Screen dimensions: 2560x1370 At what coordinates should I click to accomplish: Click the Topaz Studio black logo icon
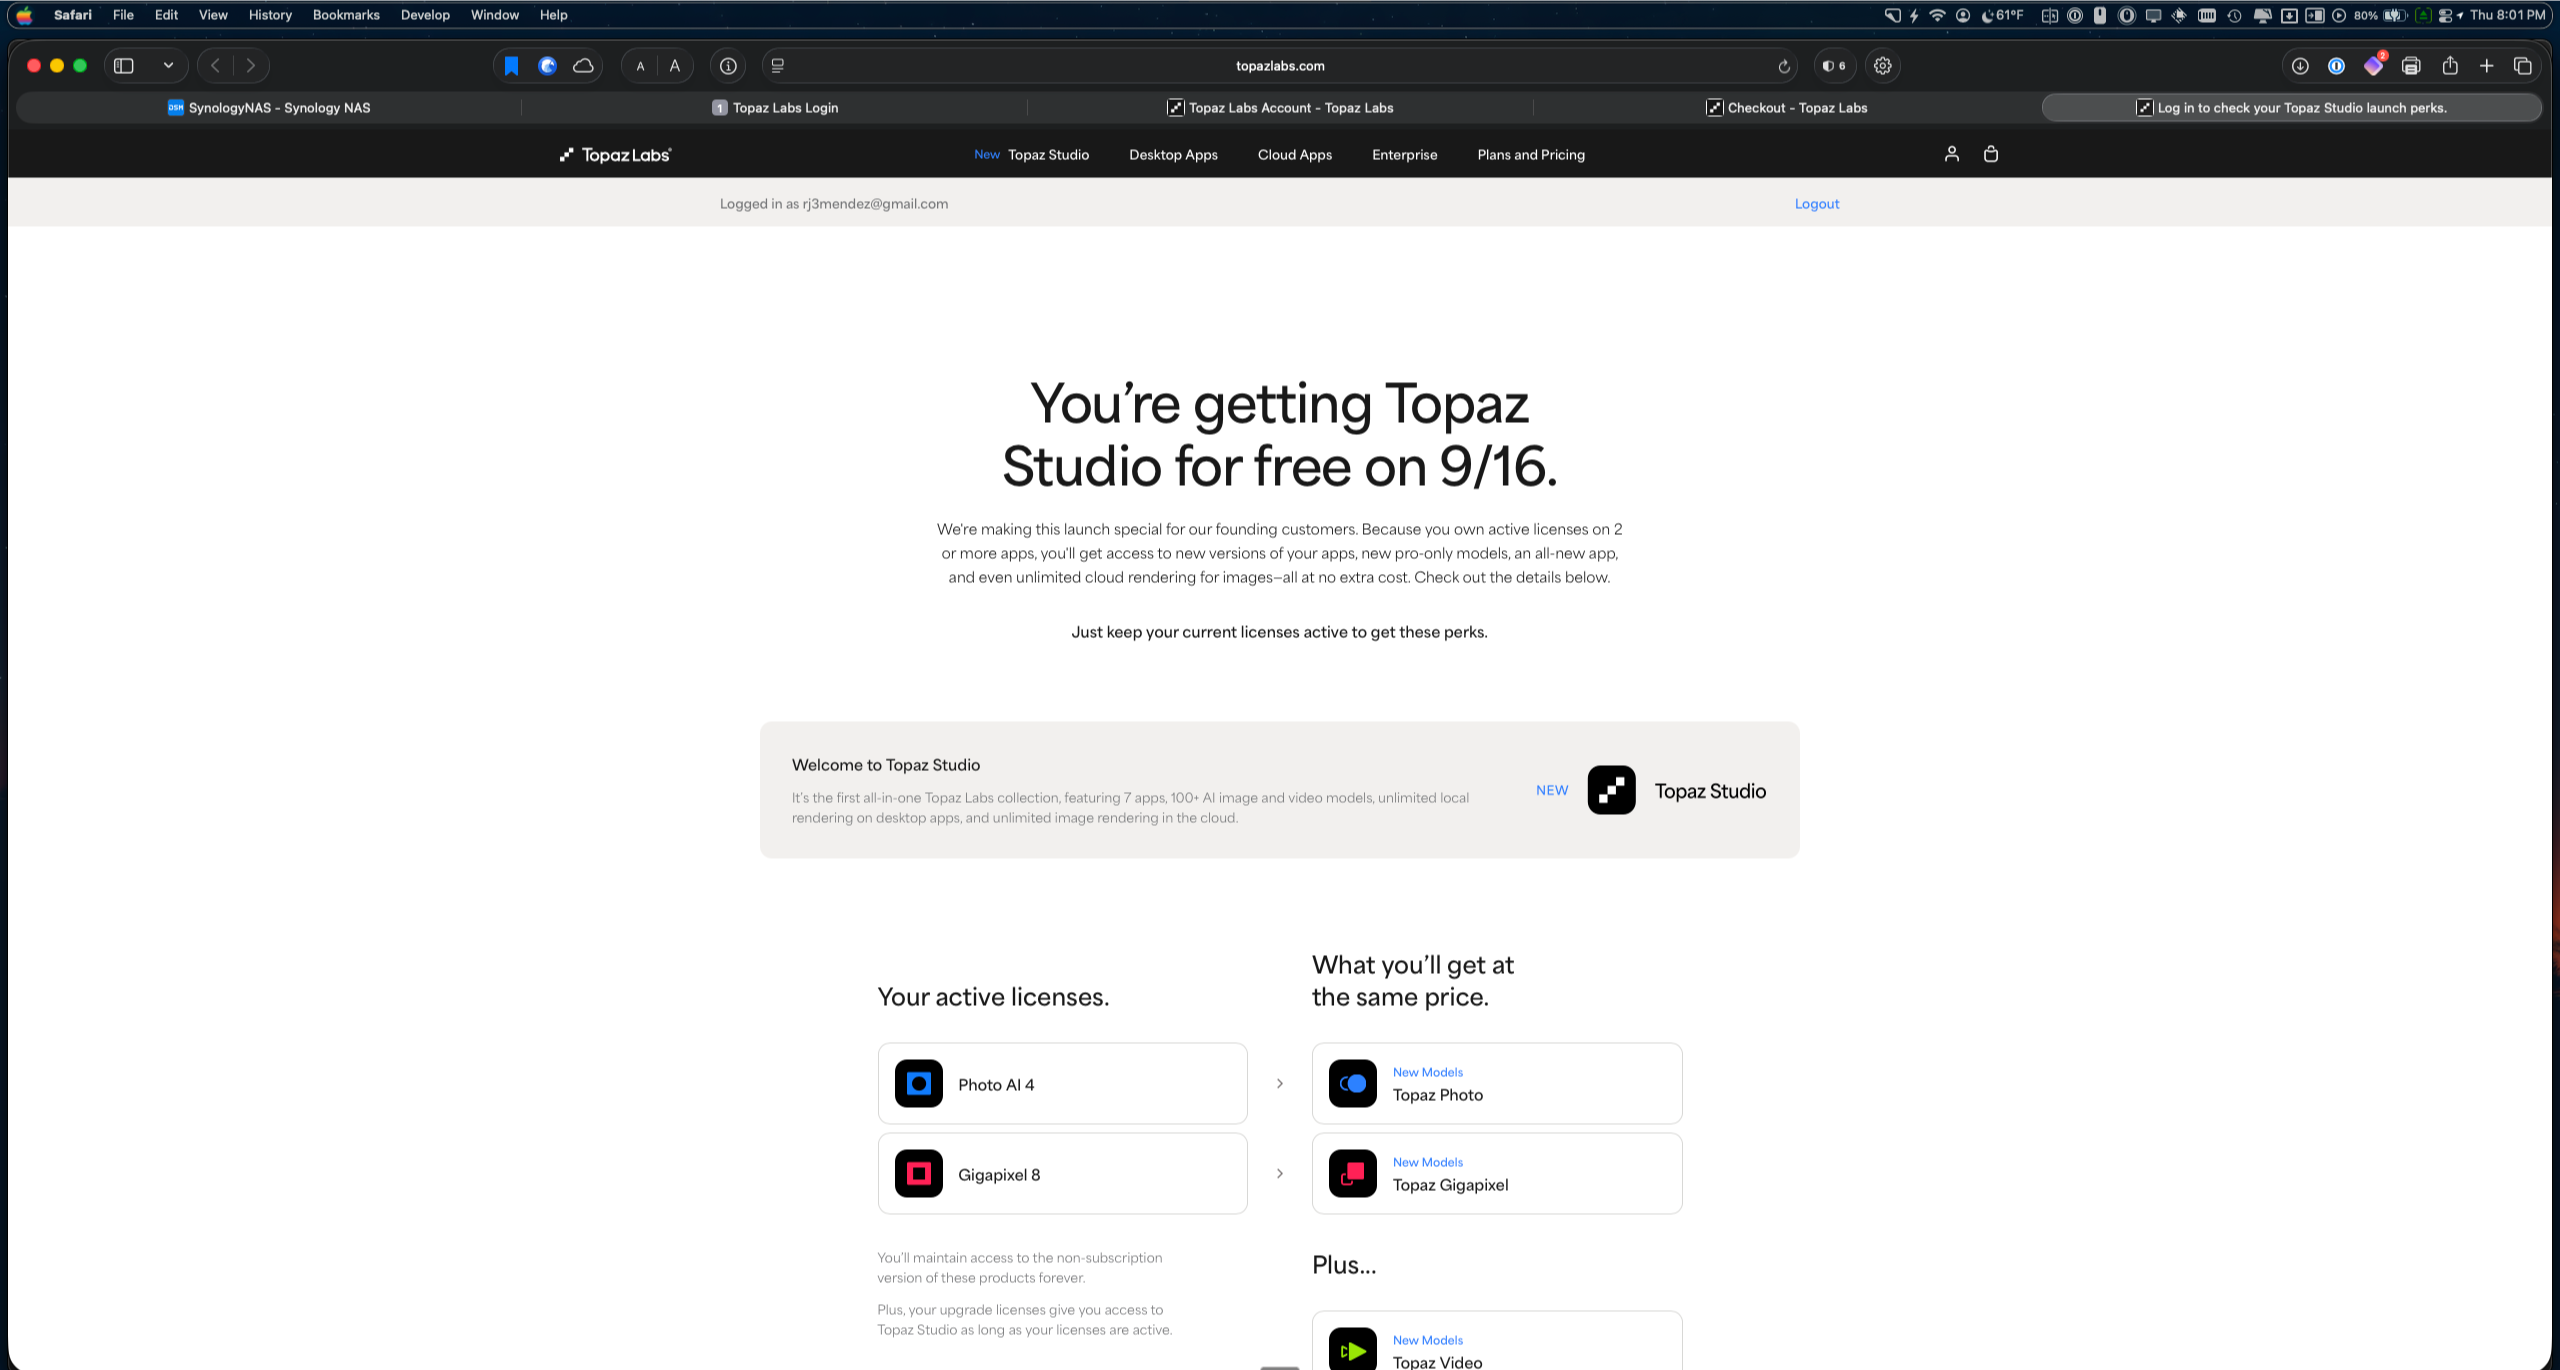(1611, 790)
